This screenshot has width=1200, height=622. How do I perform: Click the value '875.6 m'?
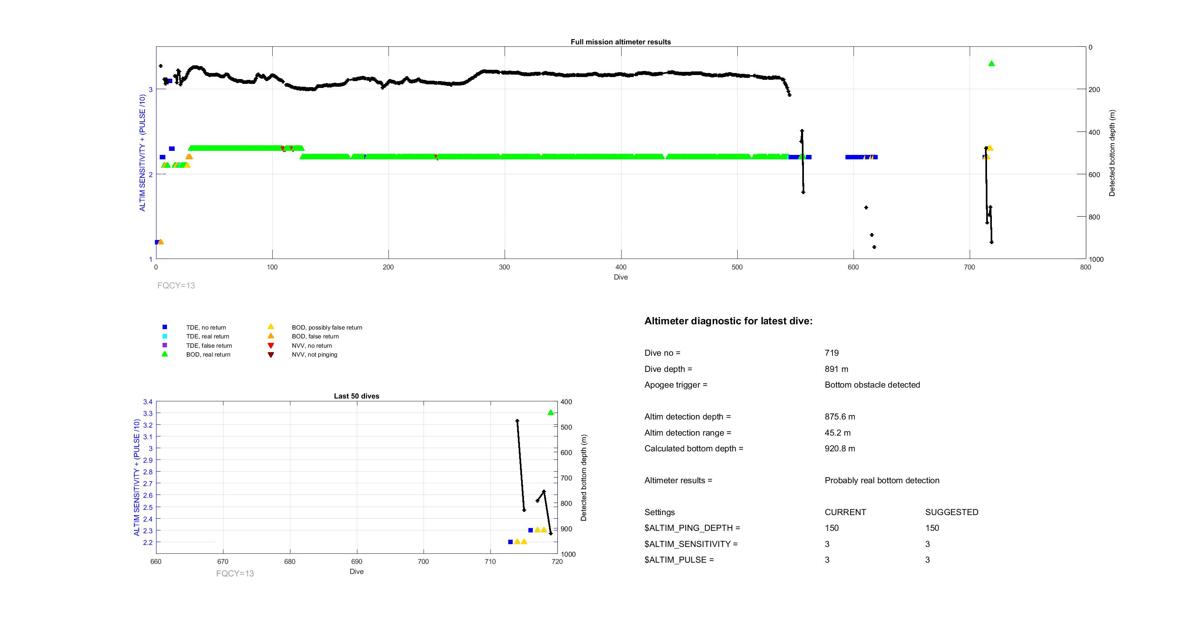(x=840, y=417)
